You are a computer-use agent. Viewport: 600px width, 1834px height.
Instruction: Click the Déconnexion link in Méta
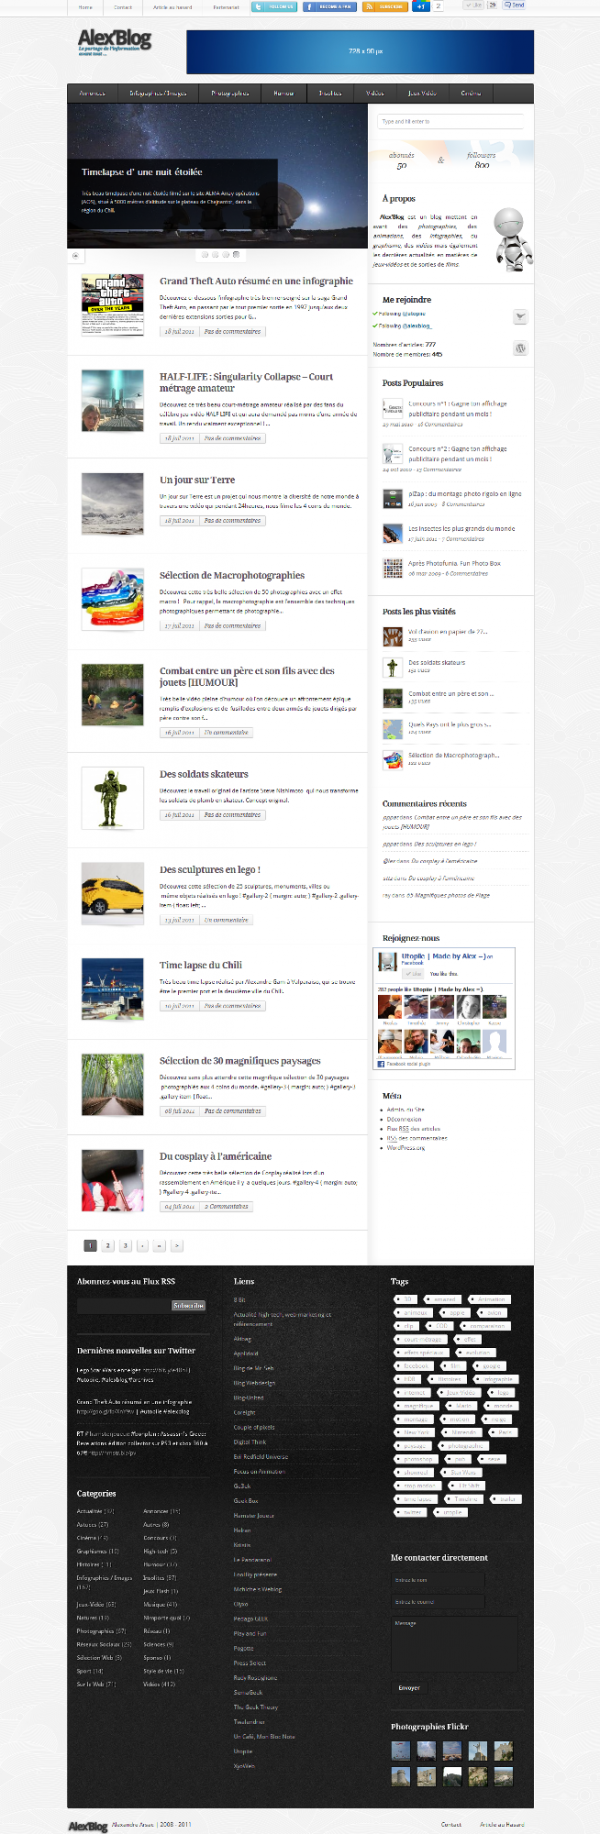(x=404, y=1119)
